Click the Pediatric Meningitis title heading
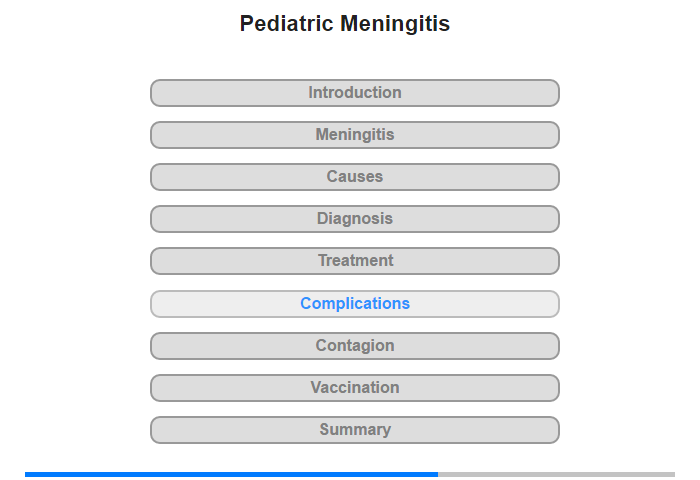The height and width of the screenshot is (480, 700). 345,24
